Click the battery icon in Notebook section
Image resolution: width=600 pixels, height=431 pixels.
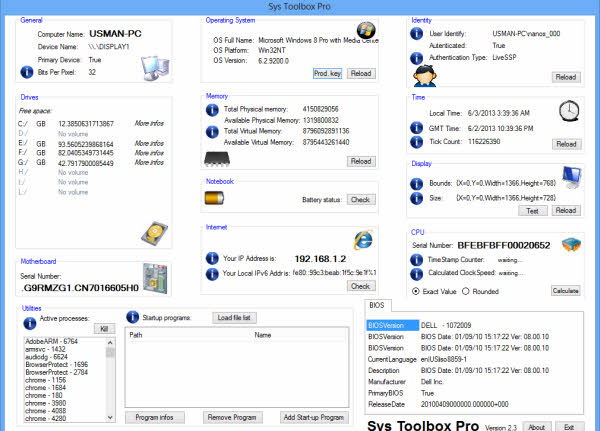point(214,198)
